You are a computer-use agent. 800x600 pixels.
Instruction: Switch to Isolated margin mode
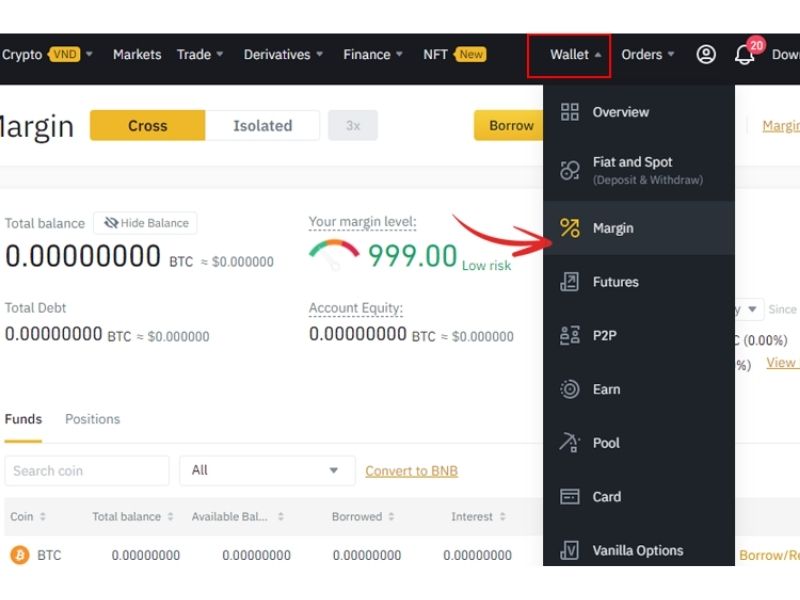(262, 126)
